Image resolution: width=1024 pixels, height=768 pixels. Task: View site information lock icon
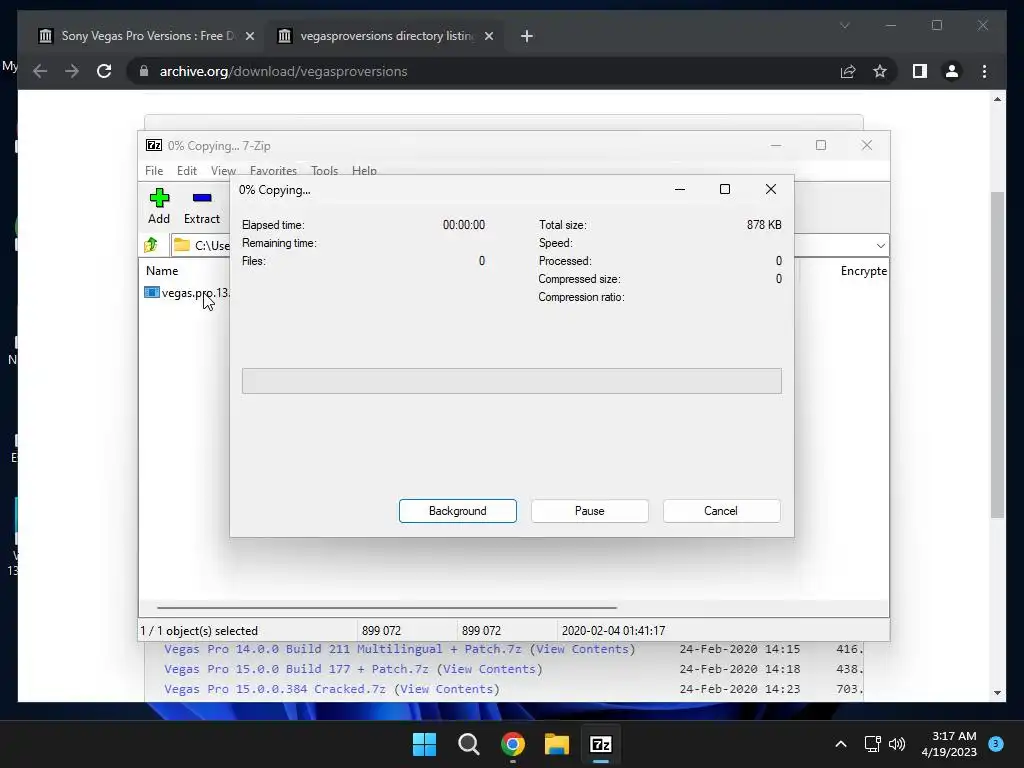[x=144, y=71]
